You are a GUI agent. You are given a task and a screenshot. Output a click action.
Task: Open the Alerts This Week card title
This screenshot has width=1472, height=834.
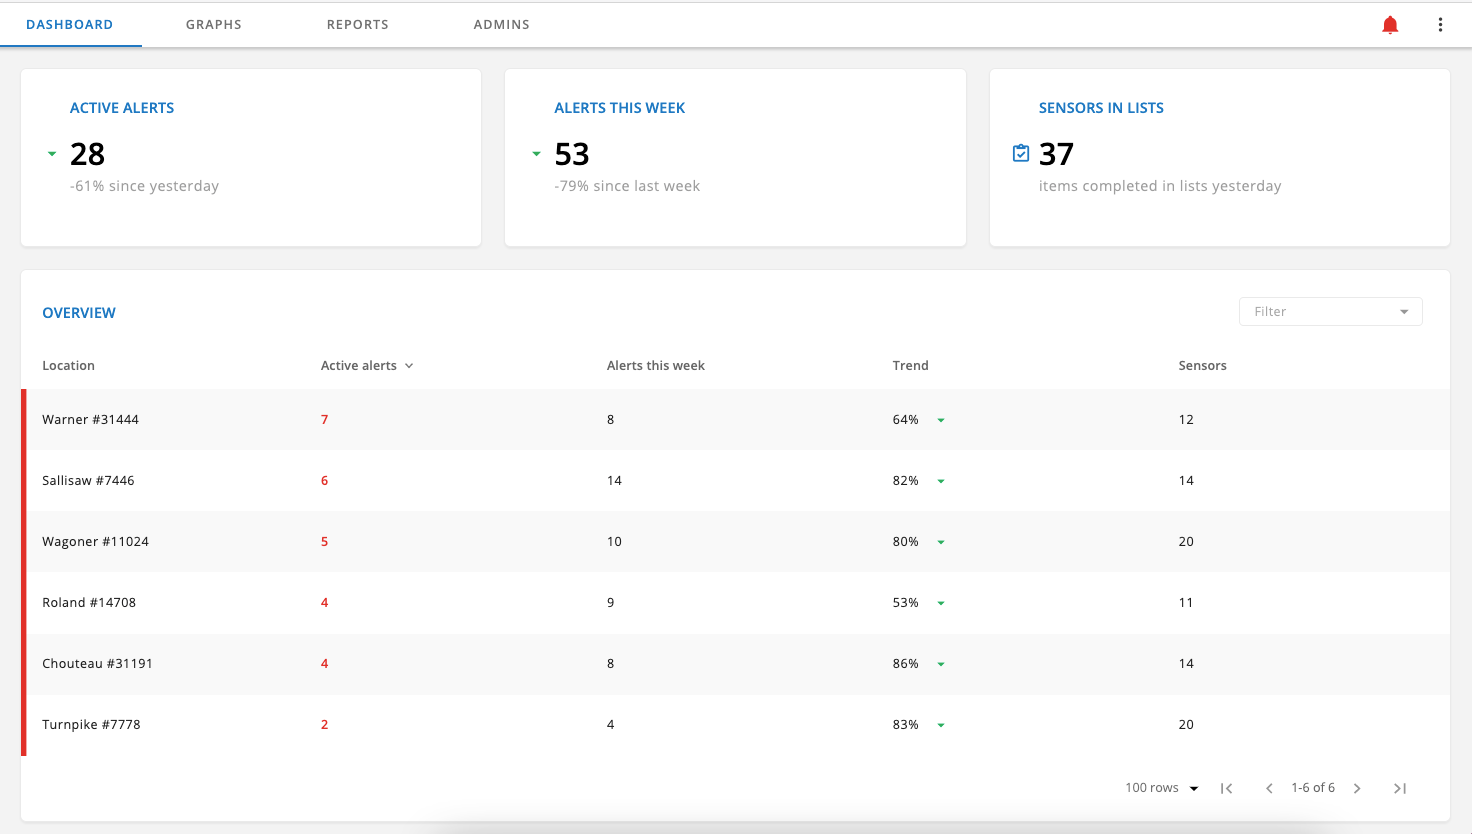pyautogui.click(x=620, y=108)
